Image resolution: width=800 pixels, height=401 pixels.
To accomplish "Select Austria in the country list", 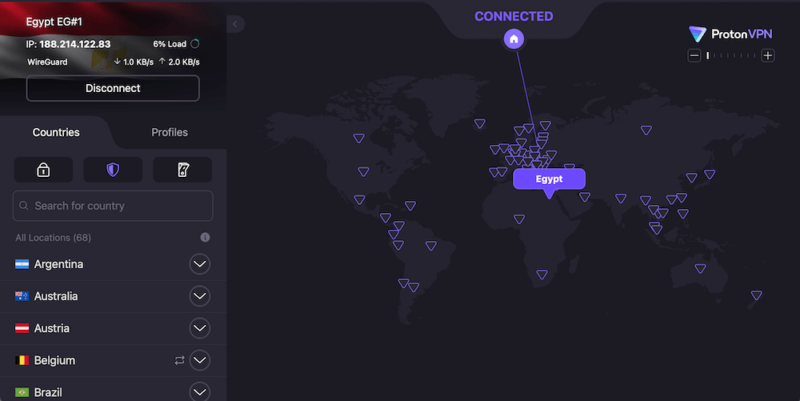I will point(52,328).
